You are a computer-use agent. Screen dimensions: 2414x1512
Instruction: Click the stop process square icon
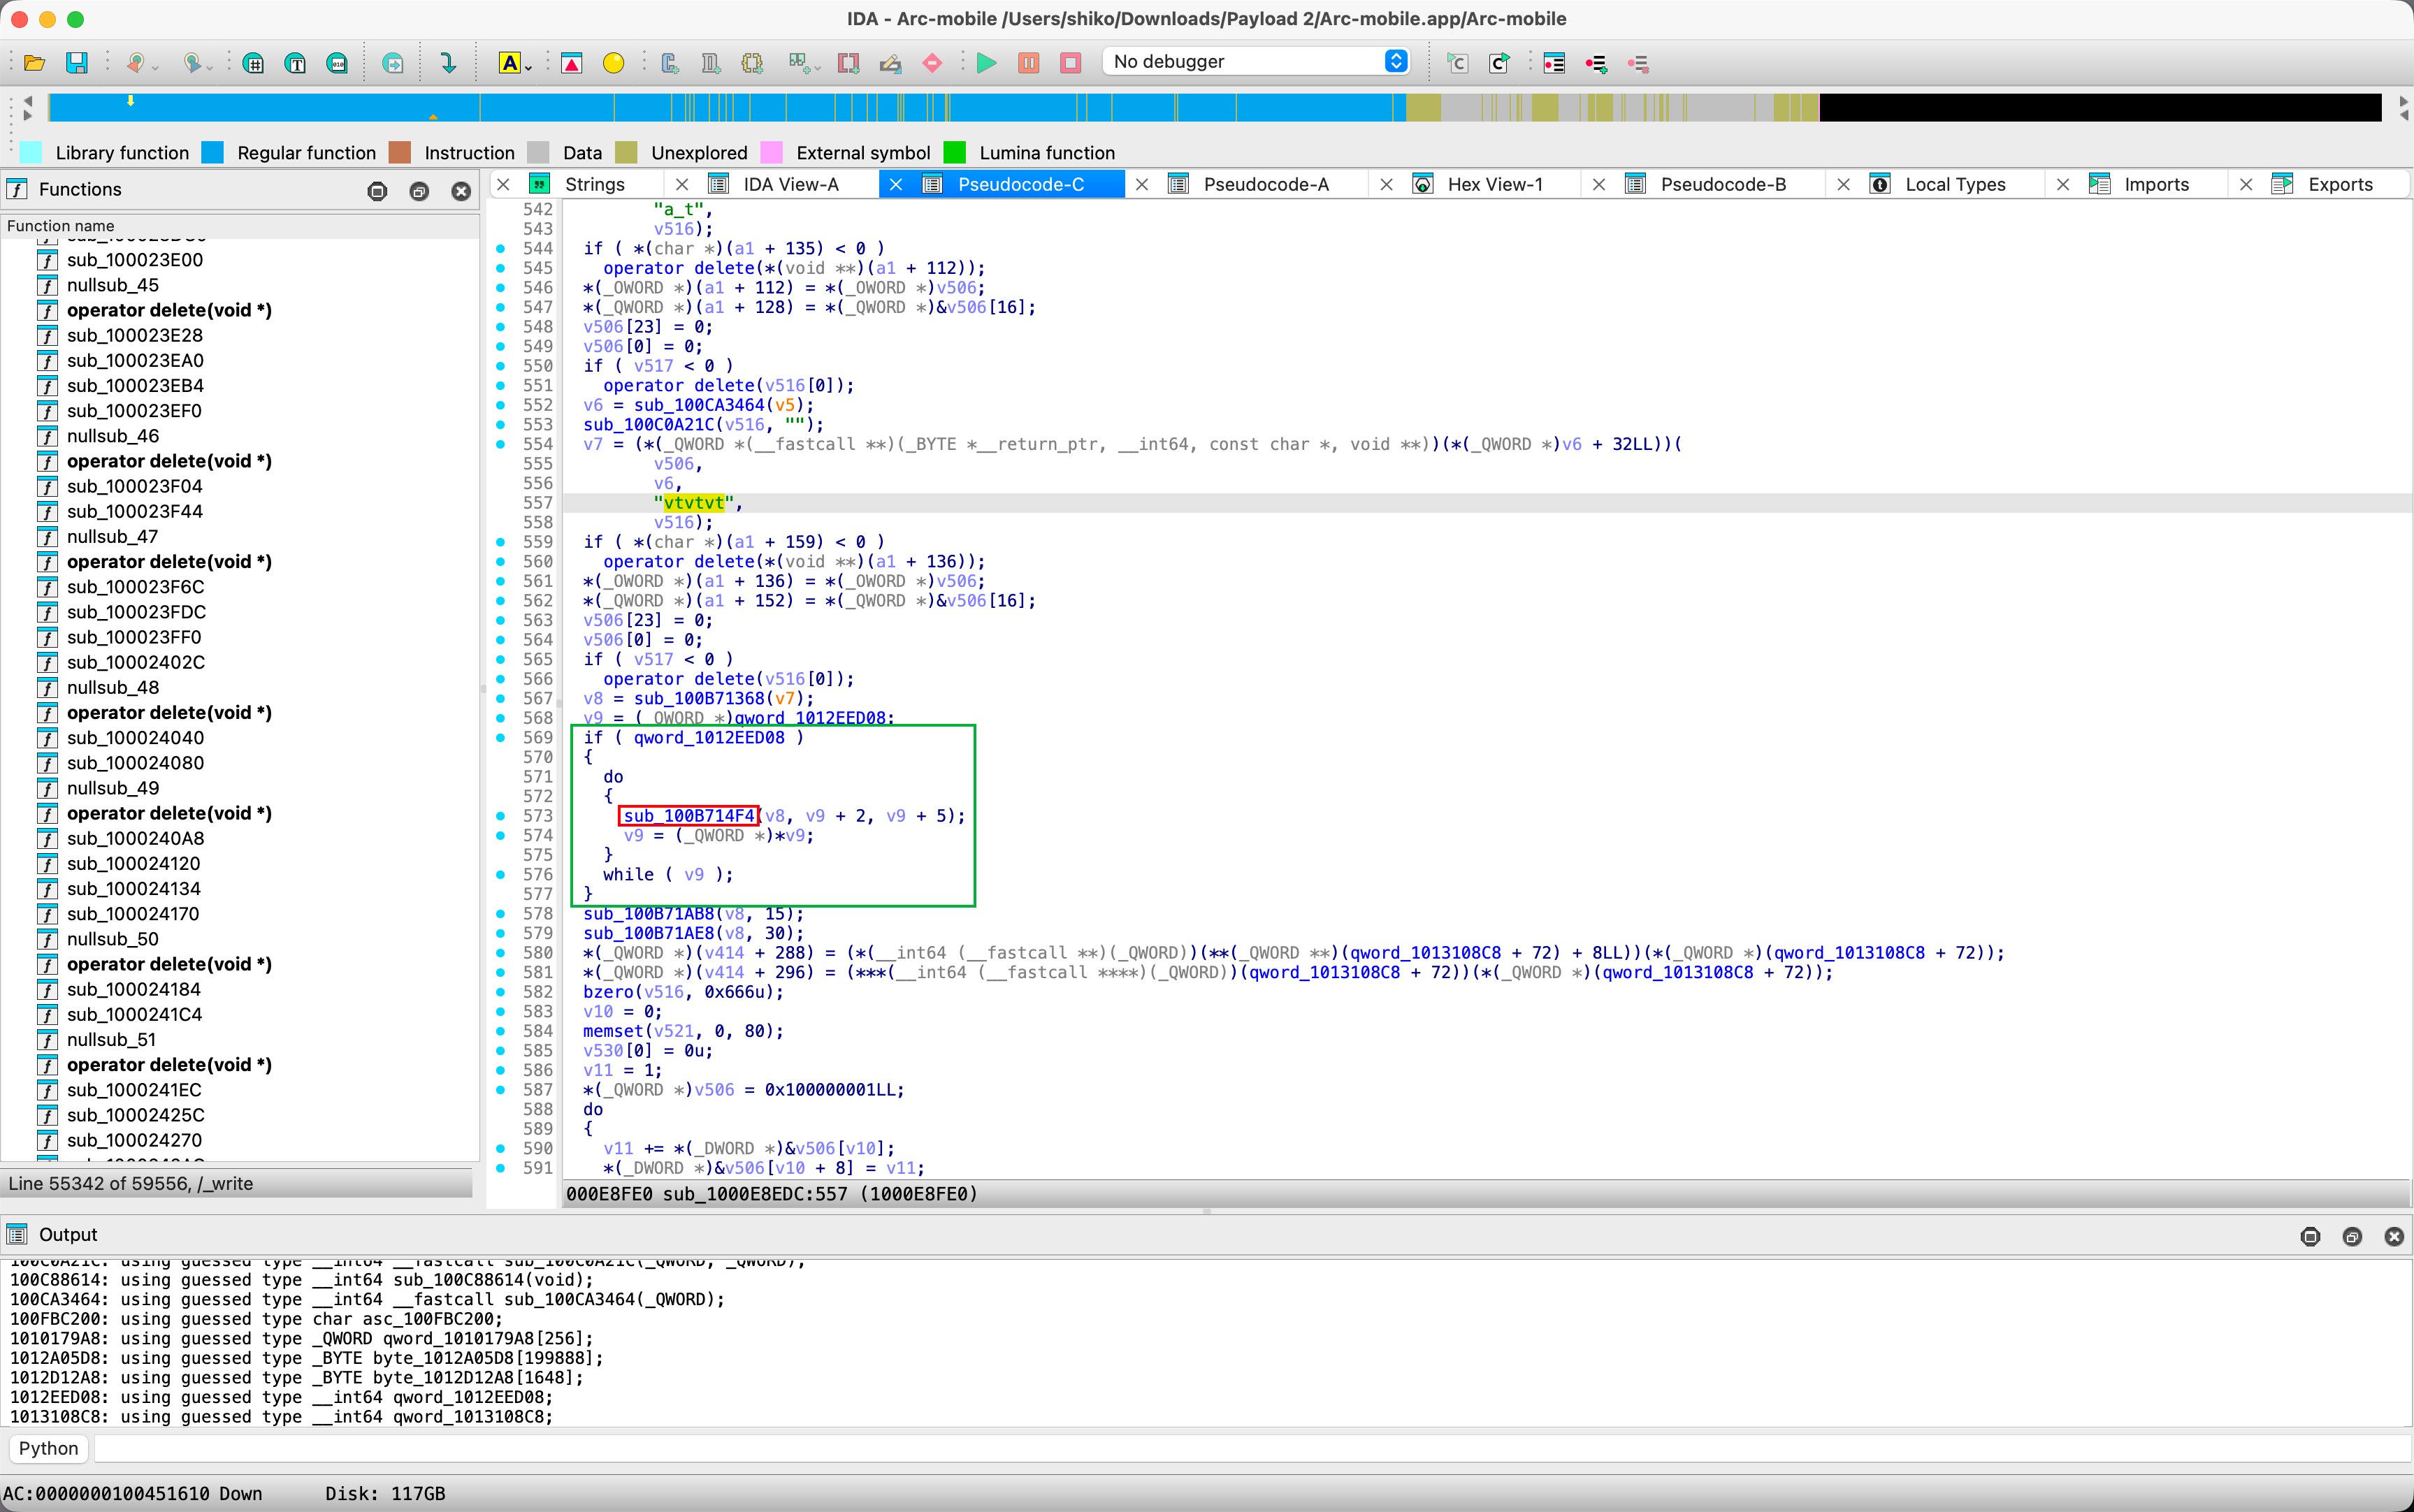1070,63
